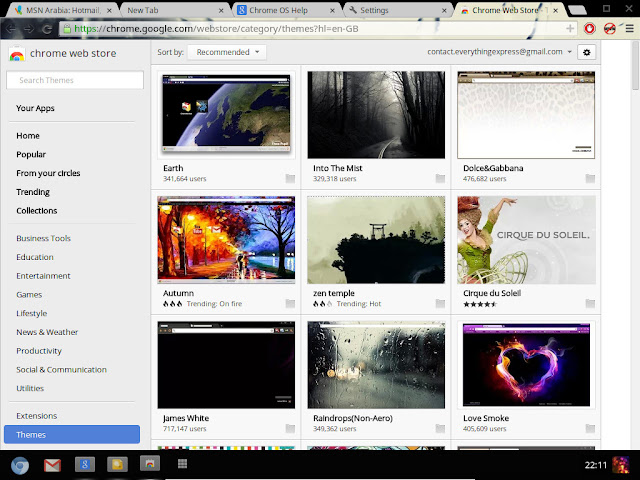This screenshot has height=480, width=640.
Task: Open a new tab button
Action: [x=577, y=10]
